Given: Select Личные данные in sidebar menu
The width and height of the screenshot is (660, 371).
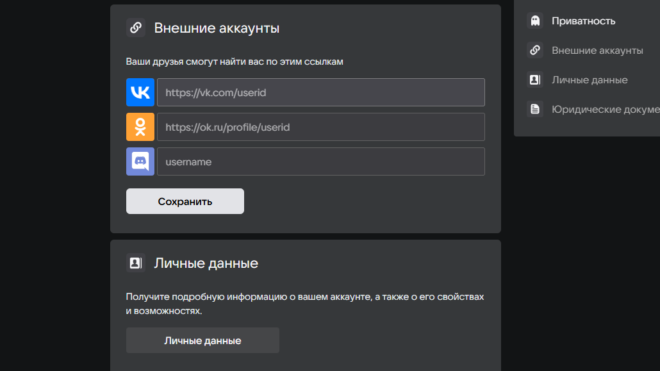Looking at the screenshot, I should (589, 80).
